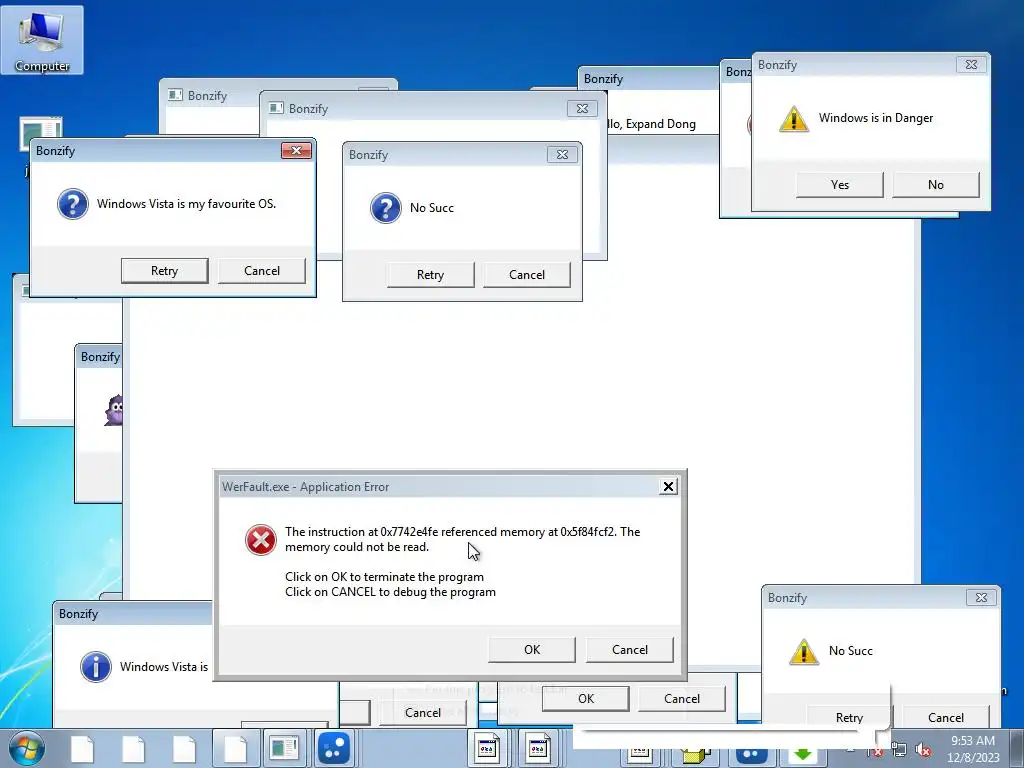Open the teal window app in taskbar
This screenshot has height=768, width=1024.
pyautogui.click(x=284, y=748)
